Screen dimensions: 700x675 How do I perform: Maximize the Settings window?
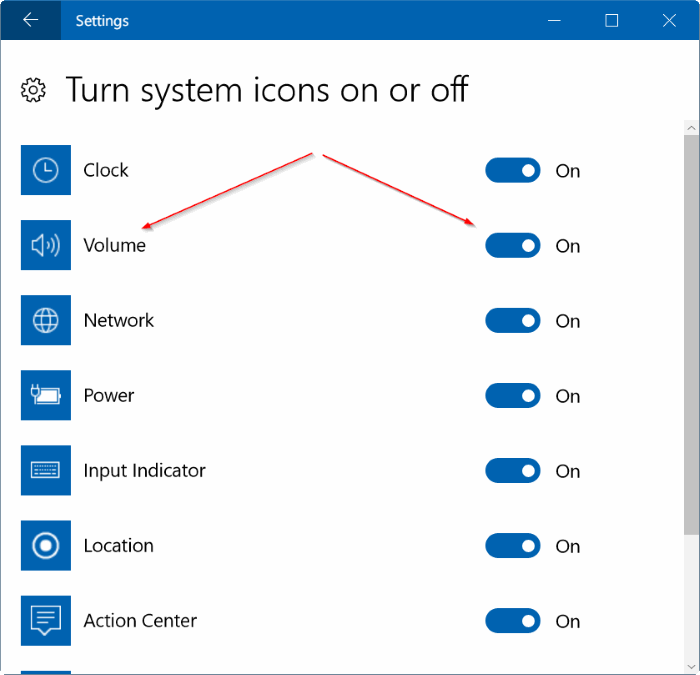click(612, 20)
